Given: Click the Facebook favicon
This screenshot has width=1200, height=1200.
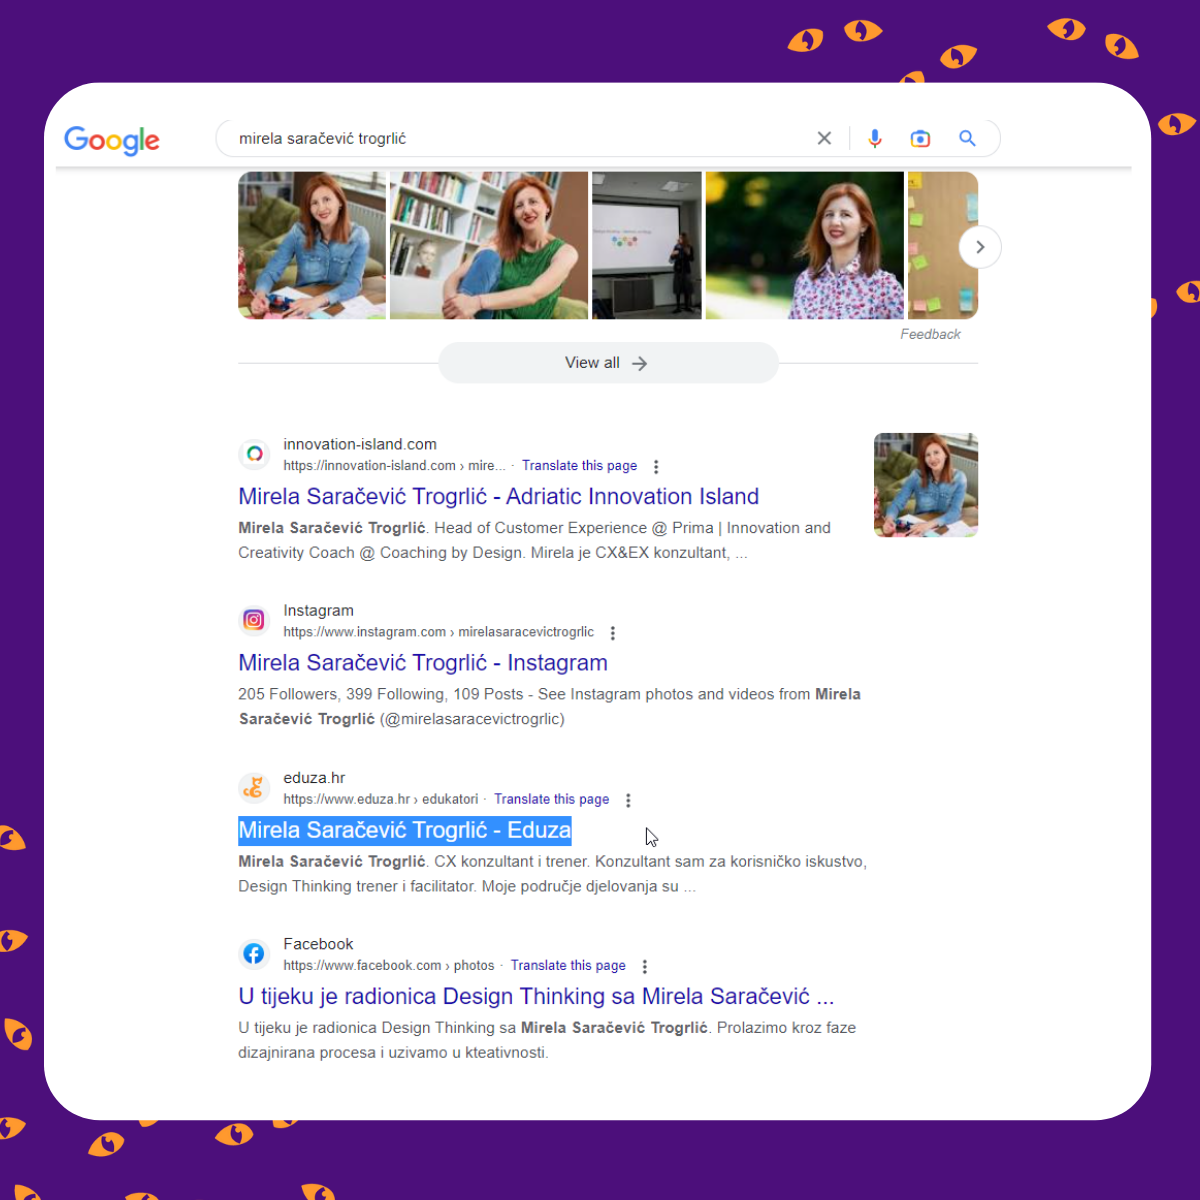Looking at the screenshot, I should pyautogui.click(x=254, y=954).
